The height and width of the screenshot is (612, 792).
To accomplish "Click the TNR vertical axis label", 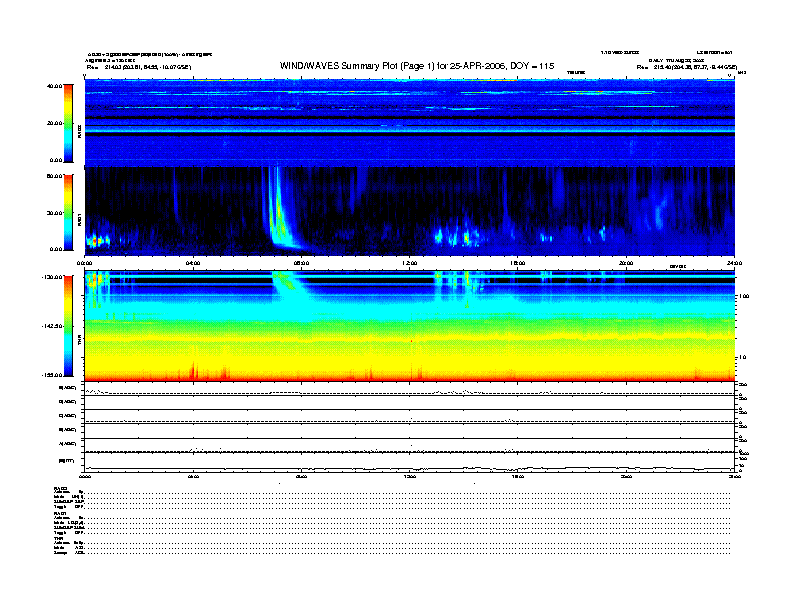I will coord(79,339).
